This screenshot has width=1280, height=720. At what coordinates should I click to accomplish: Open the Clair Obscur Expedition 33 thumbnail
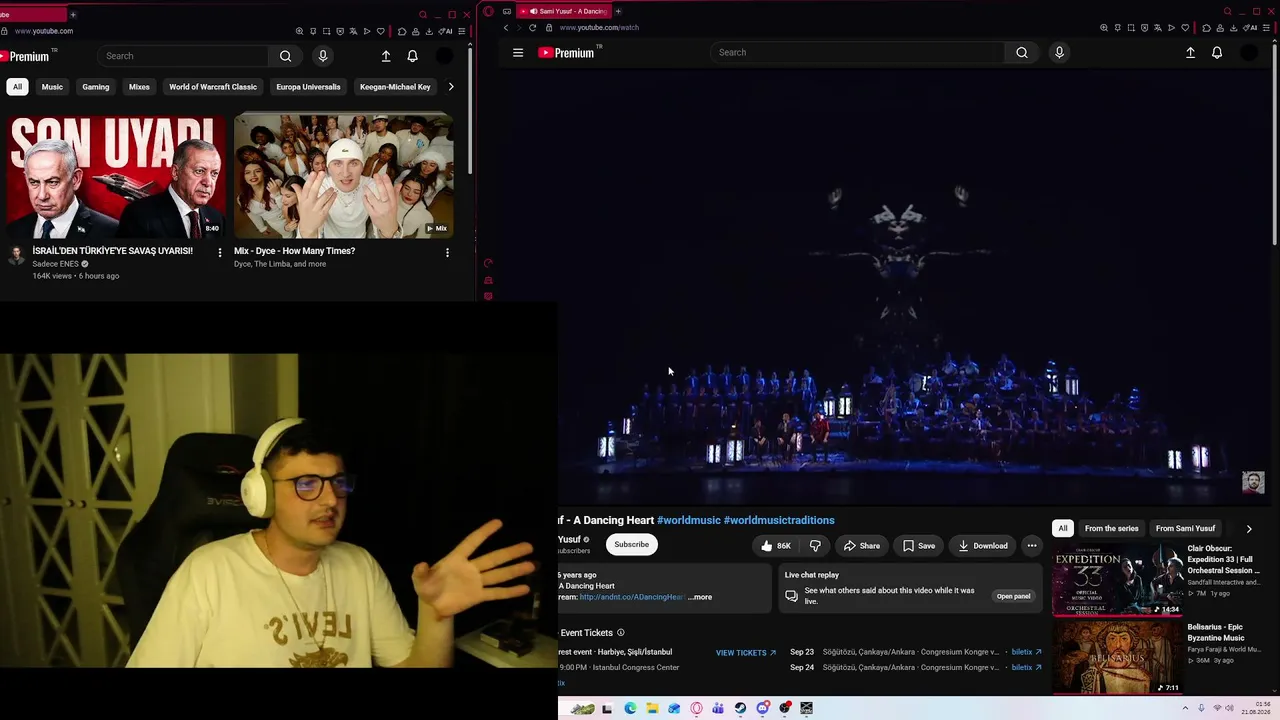[x=1117, y=580]
